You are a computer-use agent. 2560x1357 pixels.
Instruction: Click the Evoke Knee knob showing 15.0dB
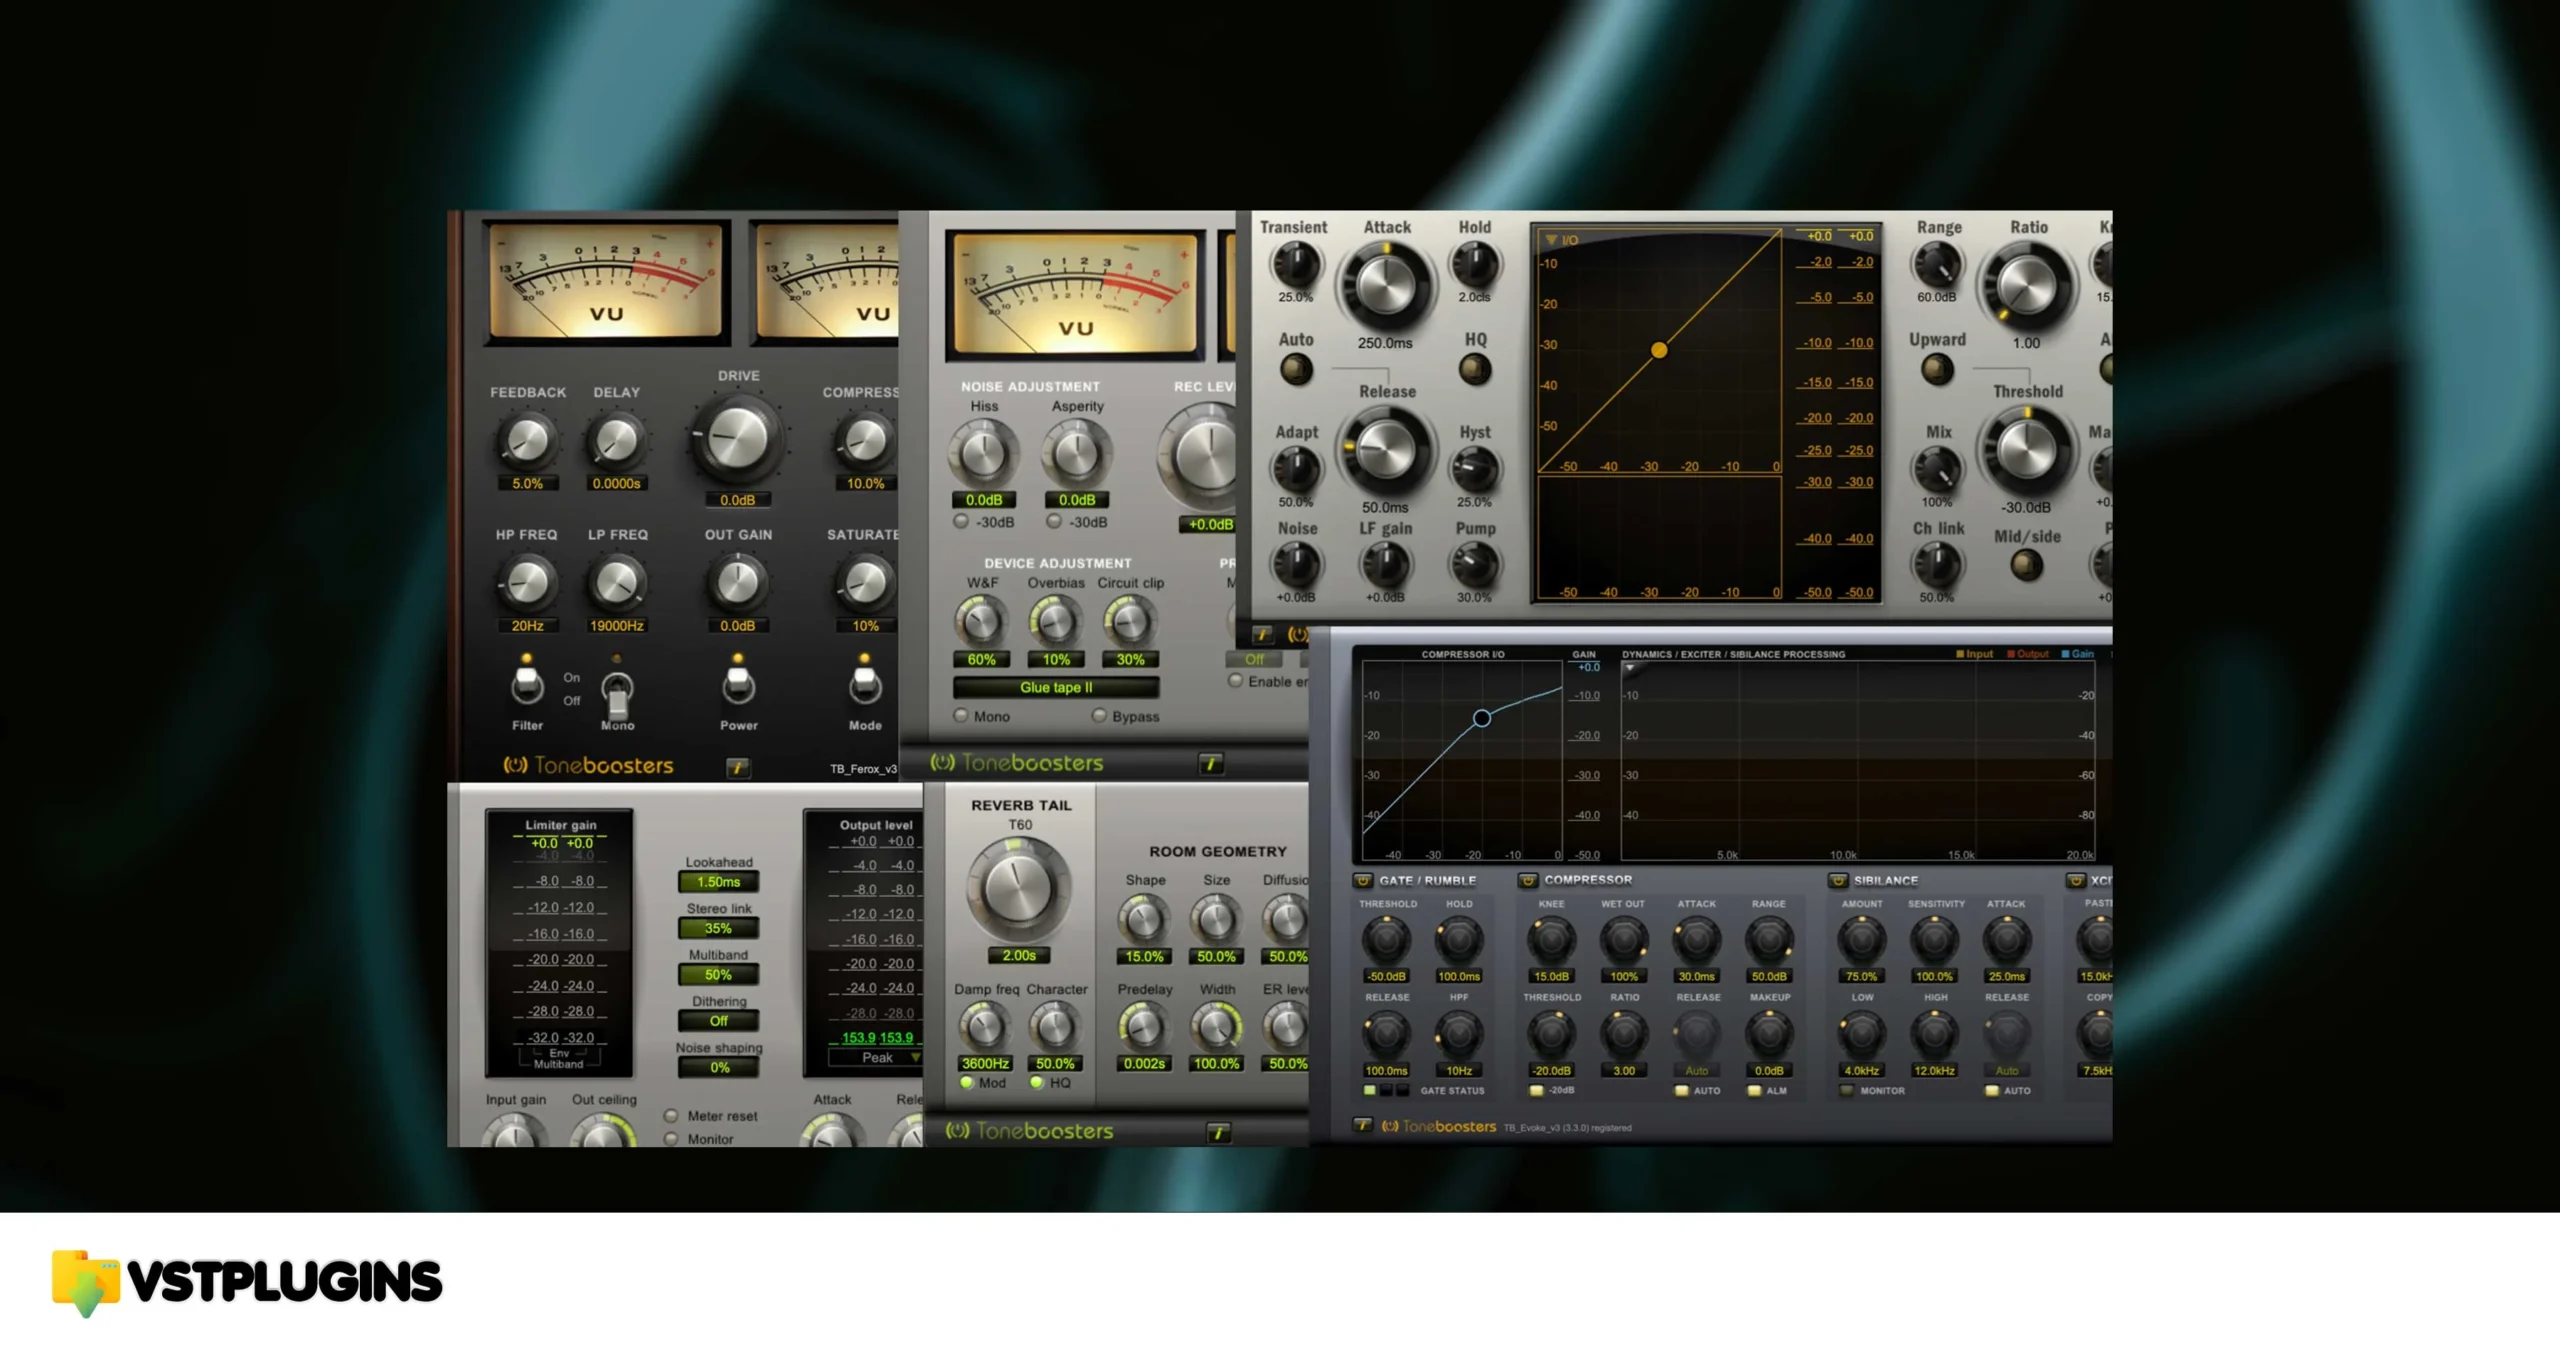(1550, 940)
